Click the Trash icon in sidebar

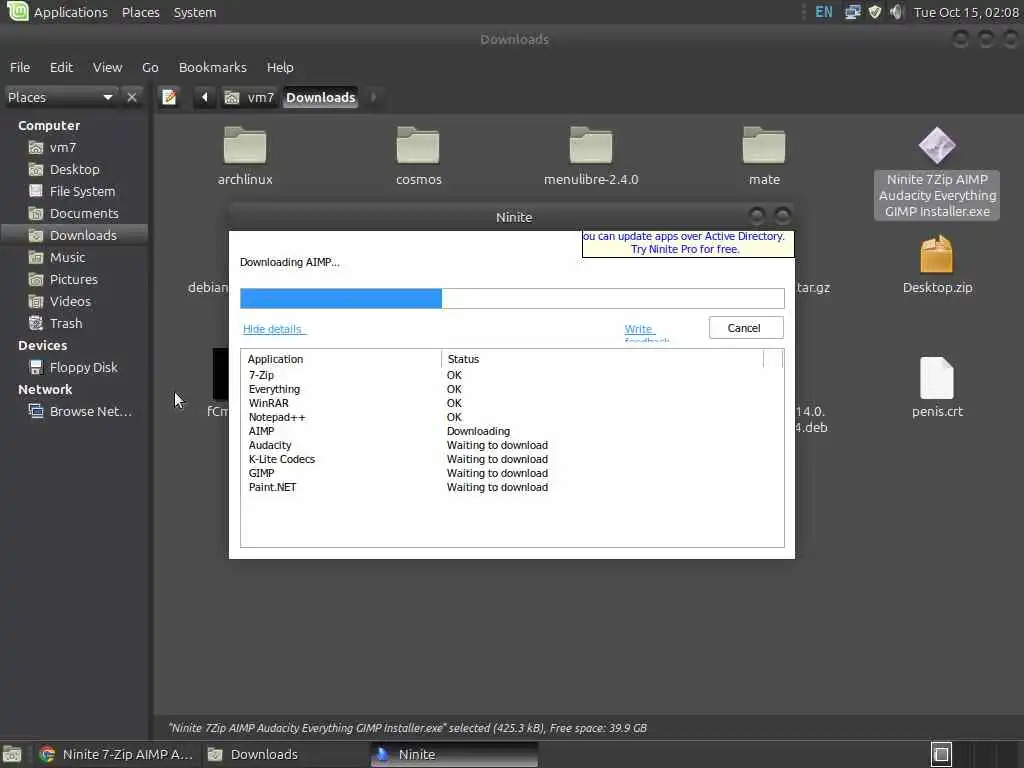tap(36, 323)
